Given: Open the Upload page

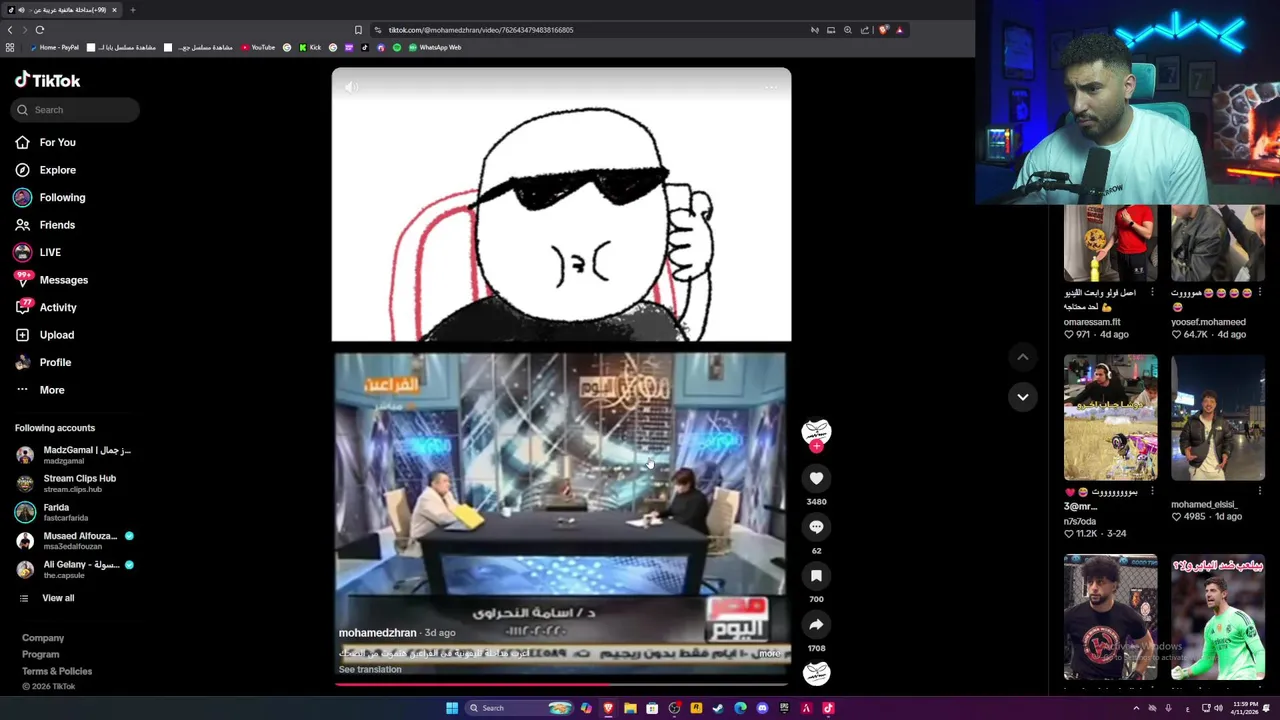Looking at the screenshot, I should tap(45, 335).
